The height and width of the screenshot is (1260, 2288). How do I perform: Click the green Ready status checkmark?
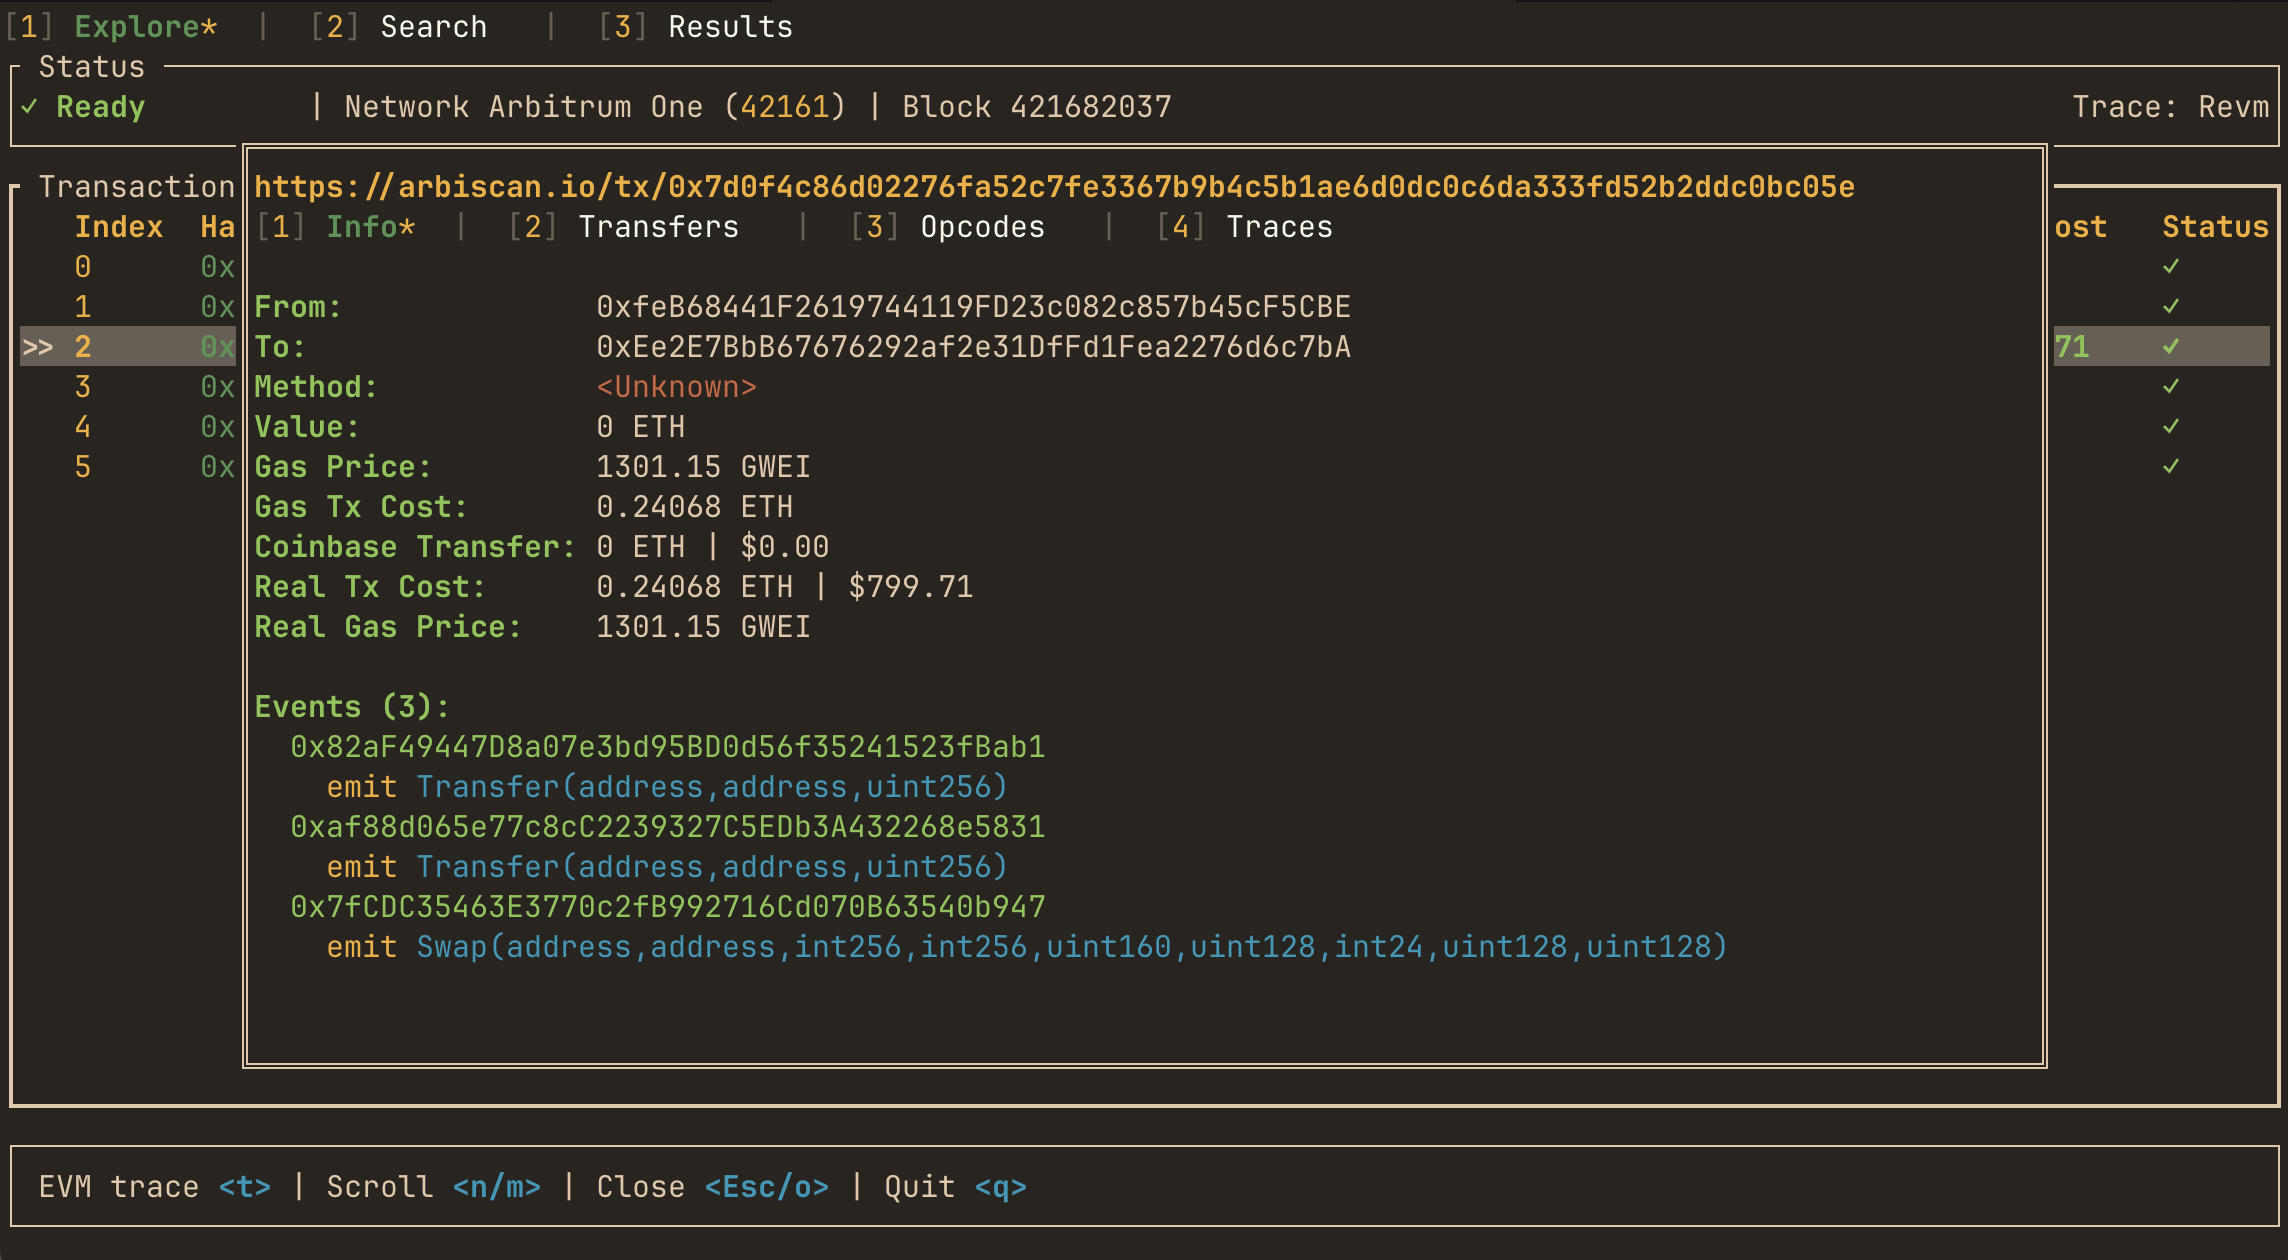click(x=30, y=107)
